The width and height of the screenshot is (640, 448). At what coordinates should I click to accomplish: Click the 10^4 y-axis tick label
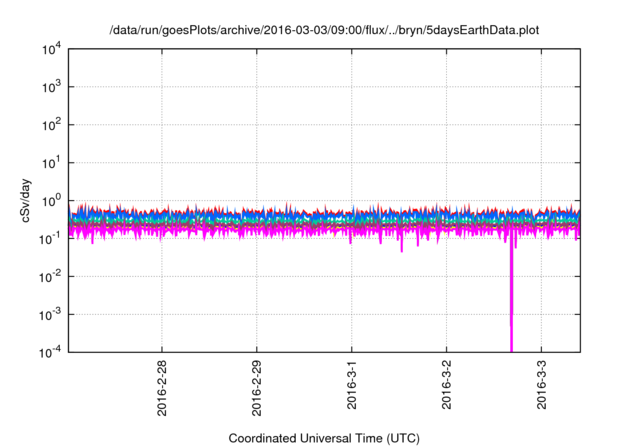point(51,50)
